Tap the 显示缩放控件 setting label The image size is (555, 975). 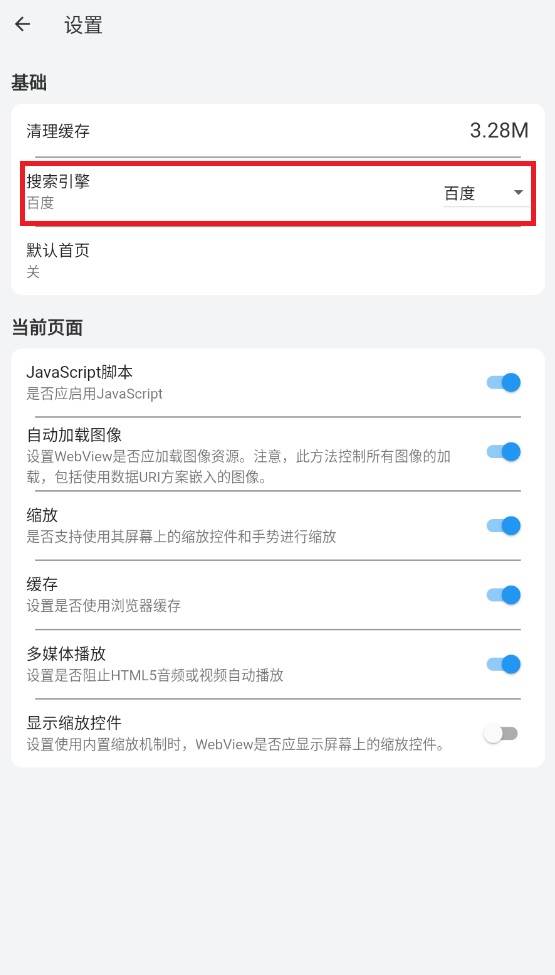(x=74, y=723)
